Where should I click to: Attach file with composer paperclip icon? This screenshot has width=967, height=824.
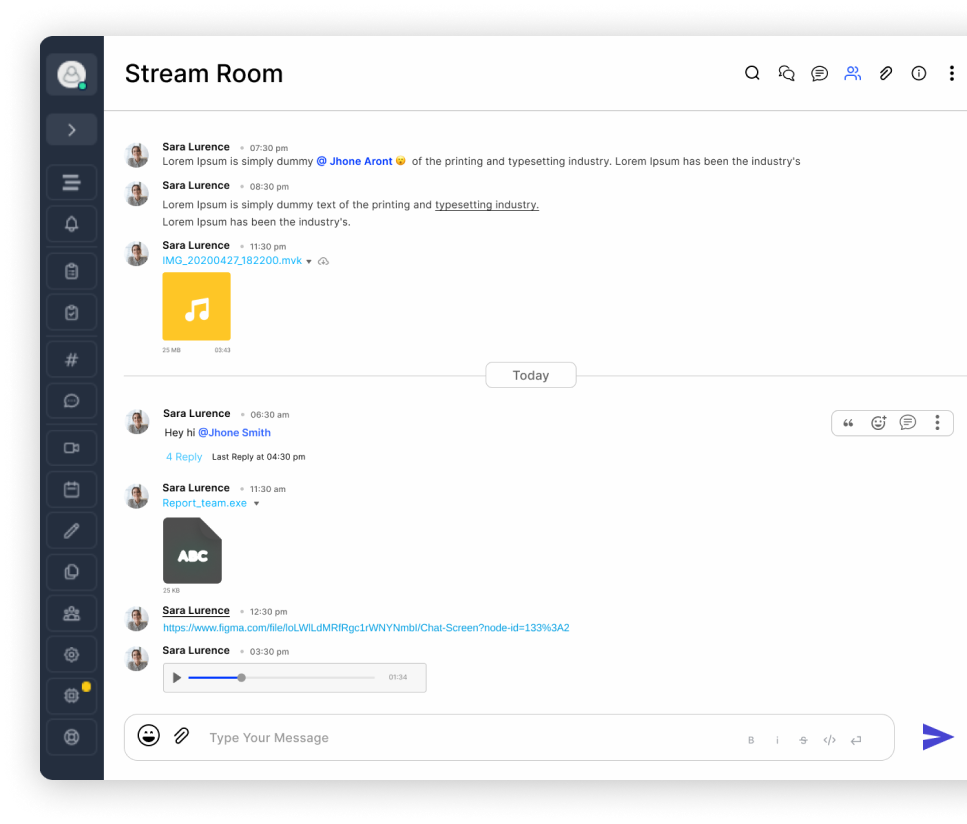pos(181,736)
